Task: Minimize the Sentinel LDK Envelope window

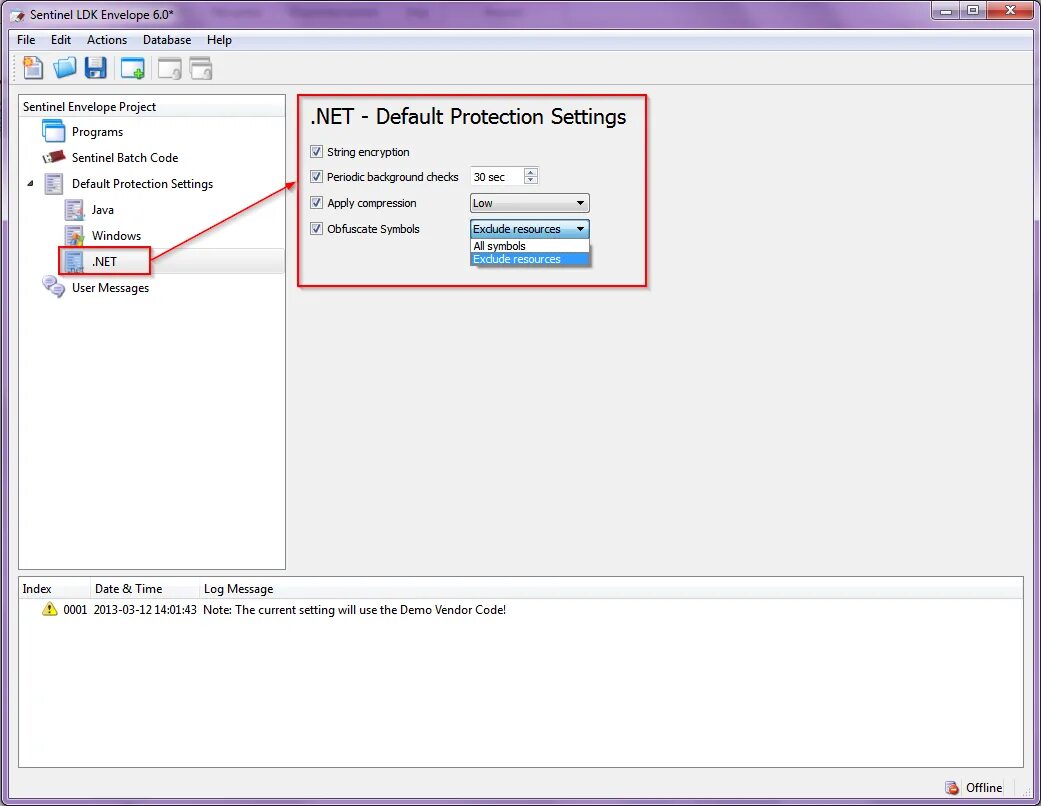Action: [946, 11]
